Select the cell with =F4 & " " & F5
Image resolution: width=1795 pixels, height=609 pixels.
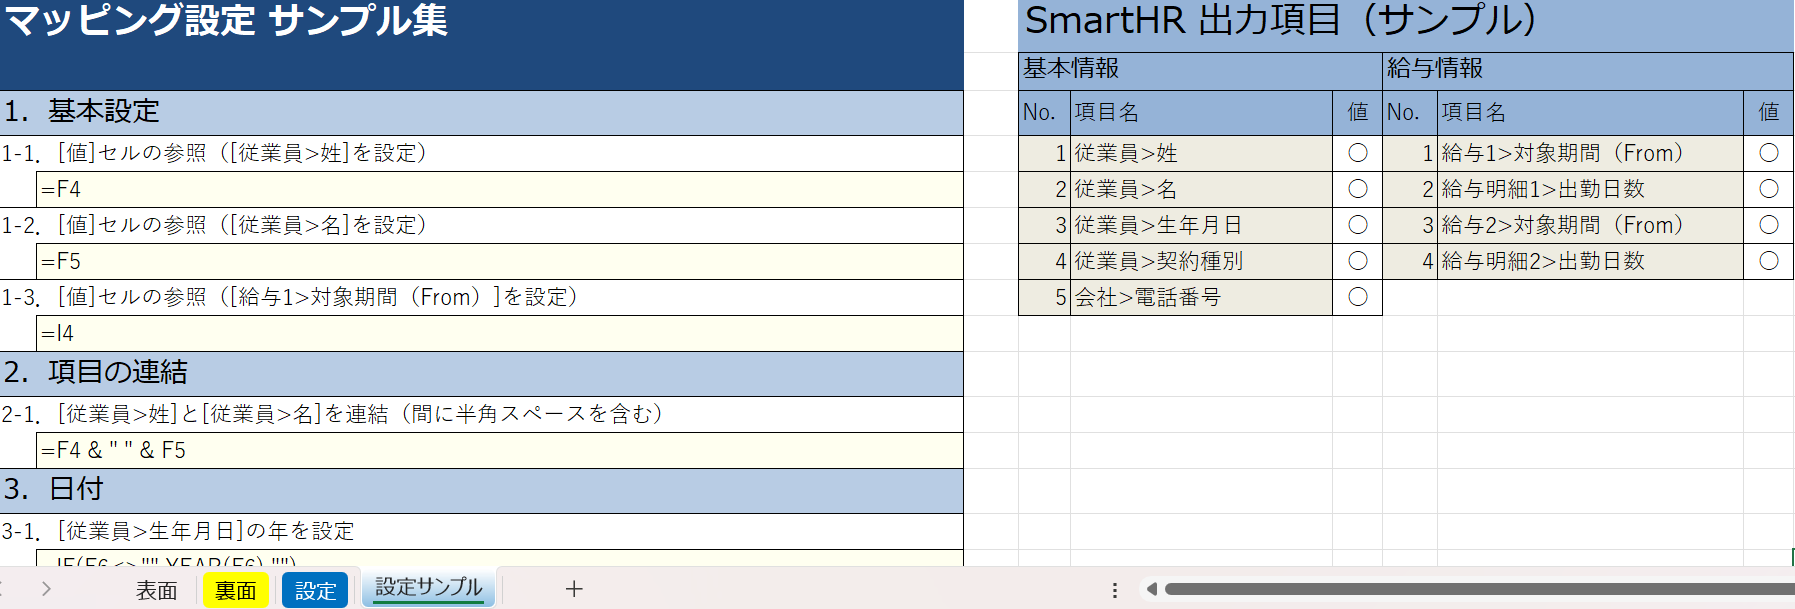(499, 450)
